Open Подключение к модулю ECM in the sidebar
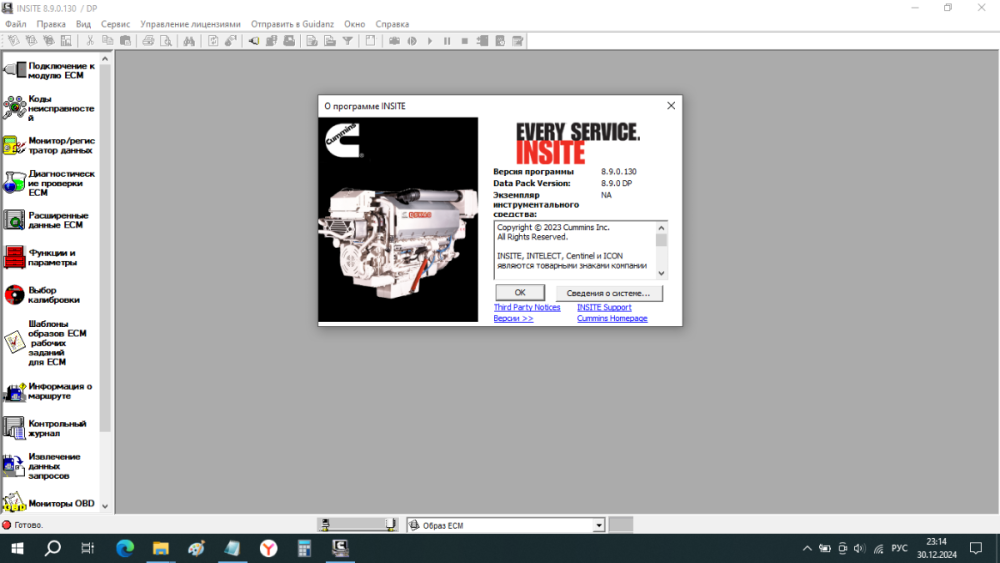This screenshot has height=563, width=1000. point(50,70)
